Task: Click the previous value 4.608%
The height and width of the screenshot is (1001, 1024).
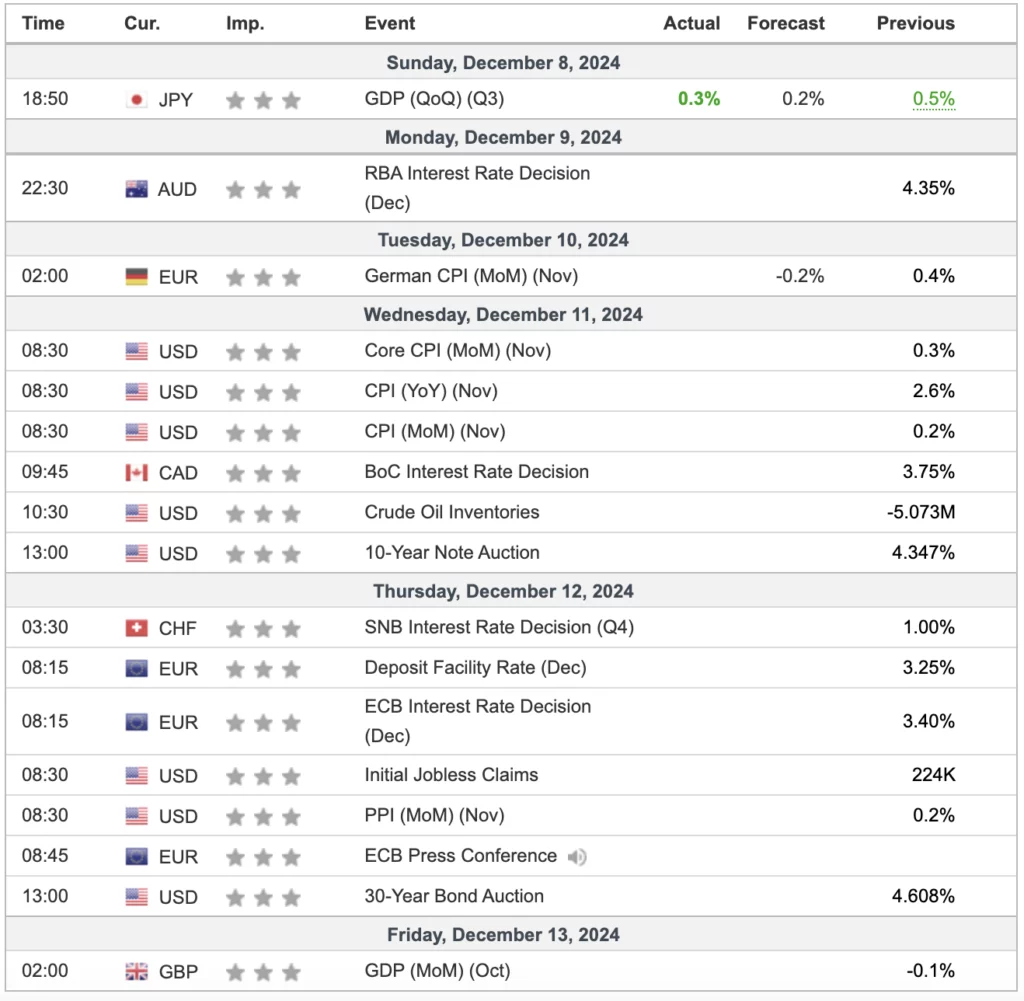Action: (923, 896)
